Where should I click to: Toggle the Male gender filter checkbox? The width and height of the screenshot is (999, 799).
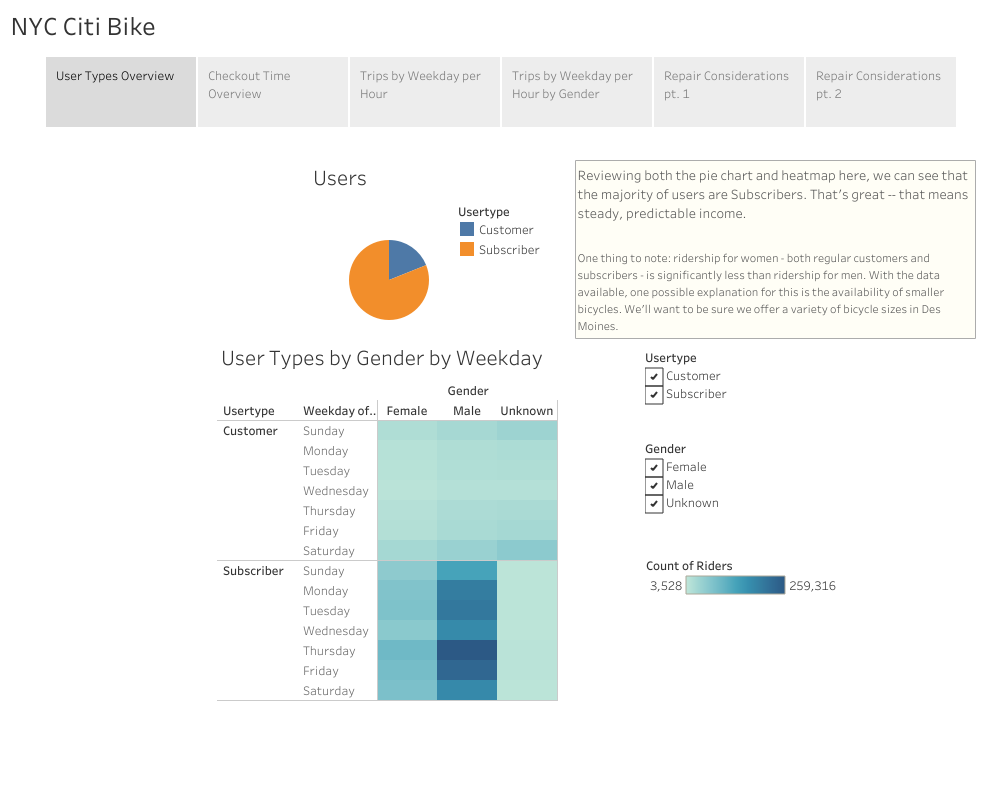(x=654, y=486)
